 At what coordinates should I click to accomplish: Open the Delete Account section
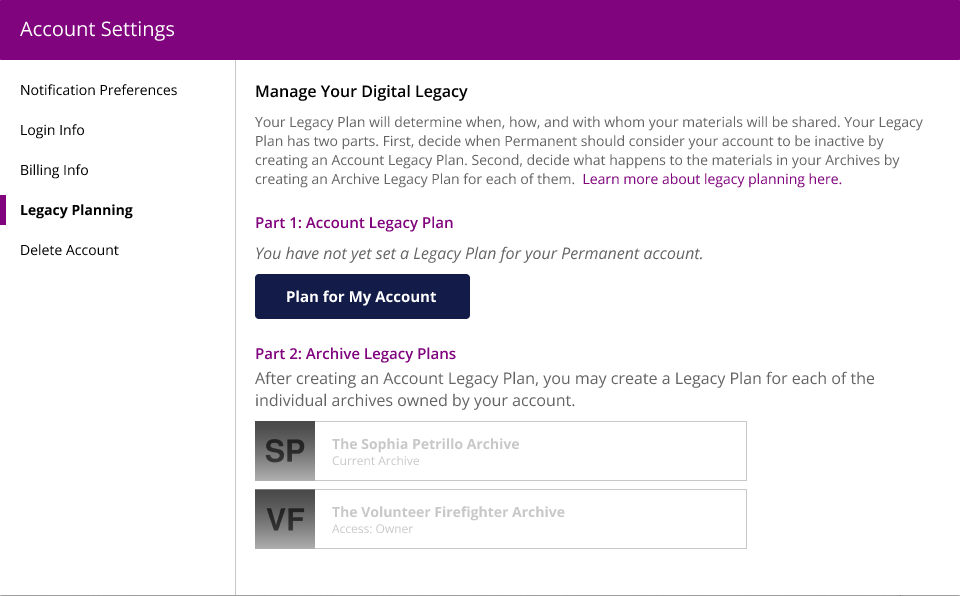pos(69,250)
